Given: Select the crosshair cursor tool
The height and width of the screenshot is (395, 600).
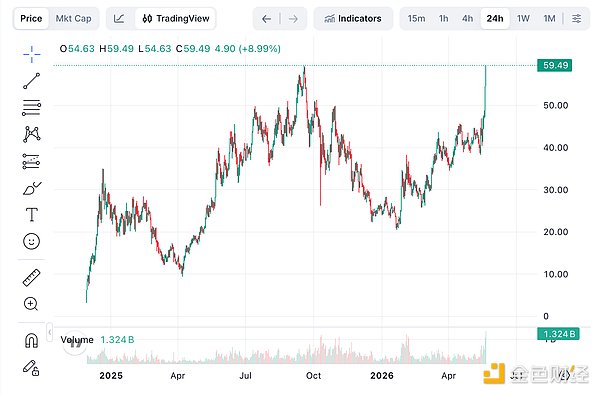Looking at the screenshot, I should [x=31, y=54].
